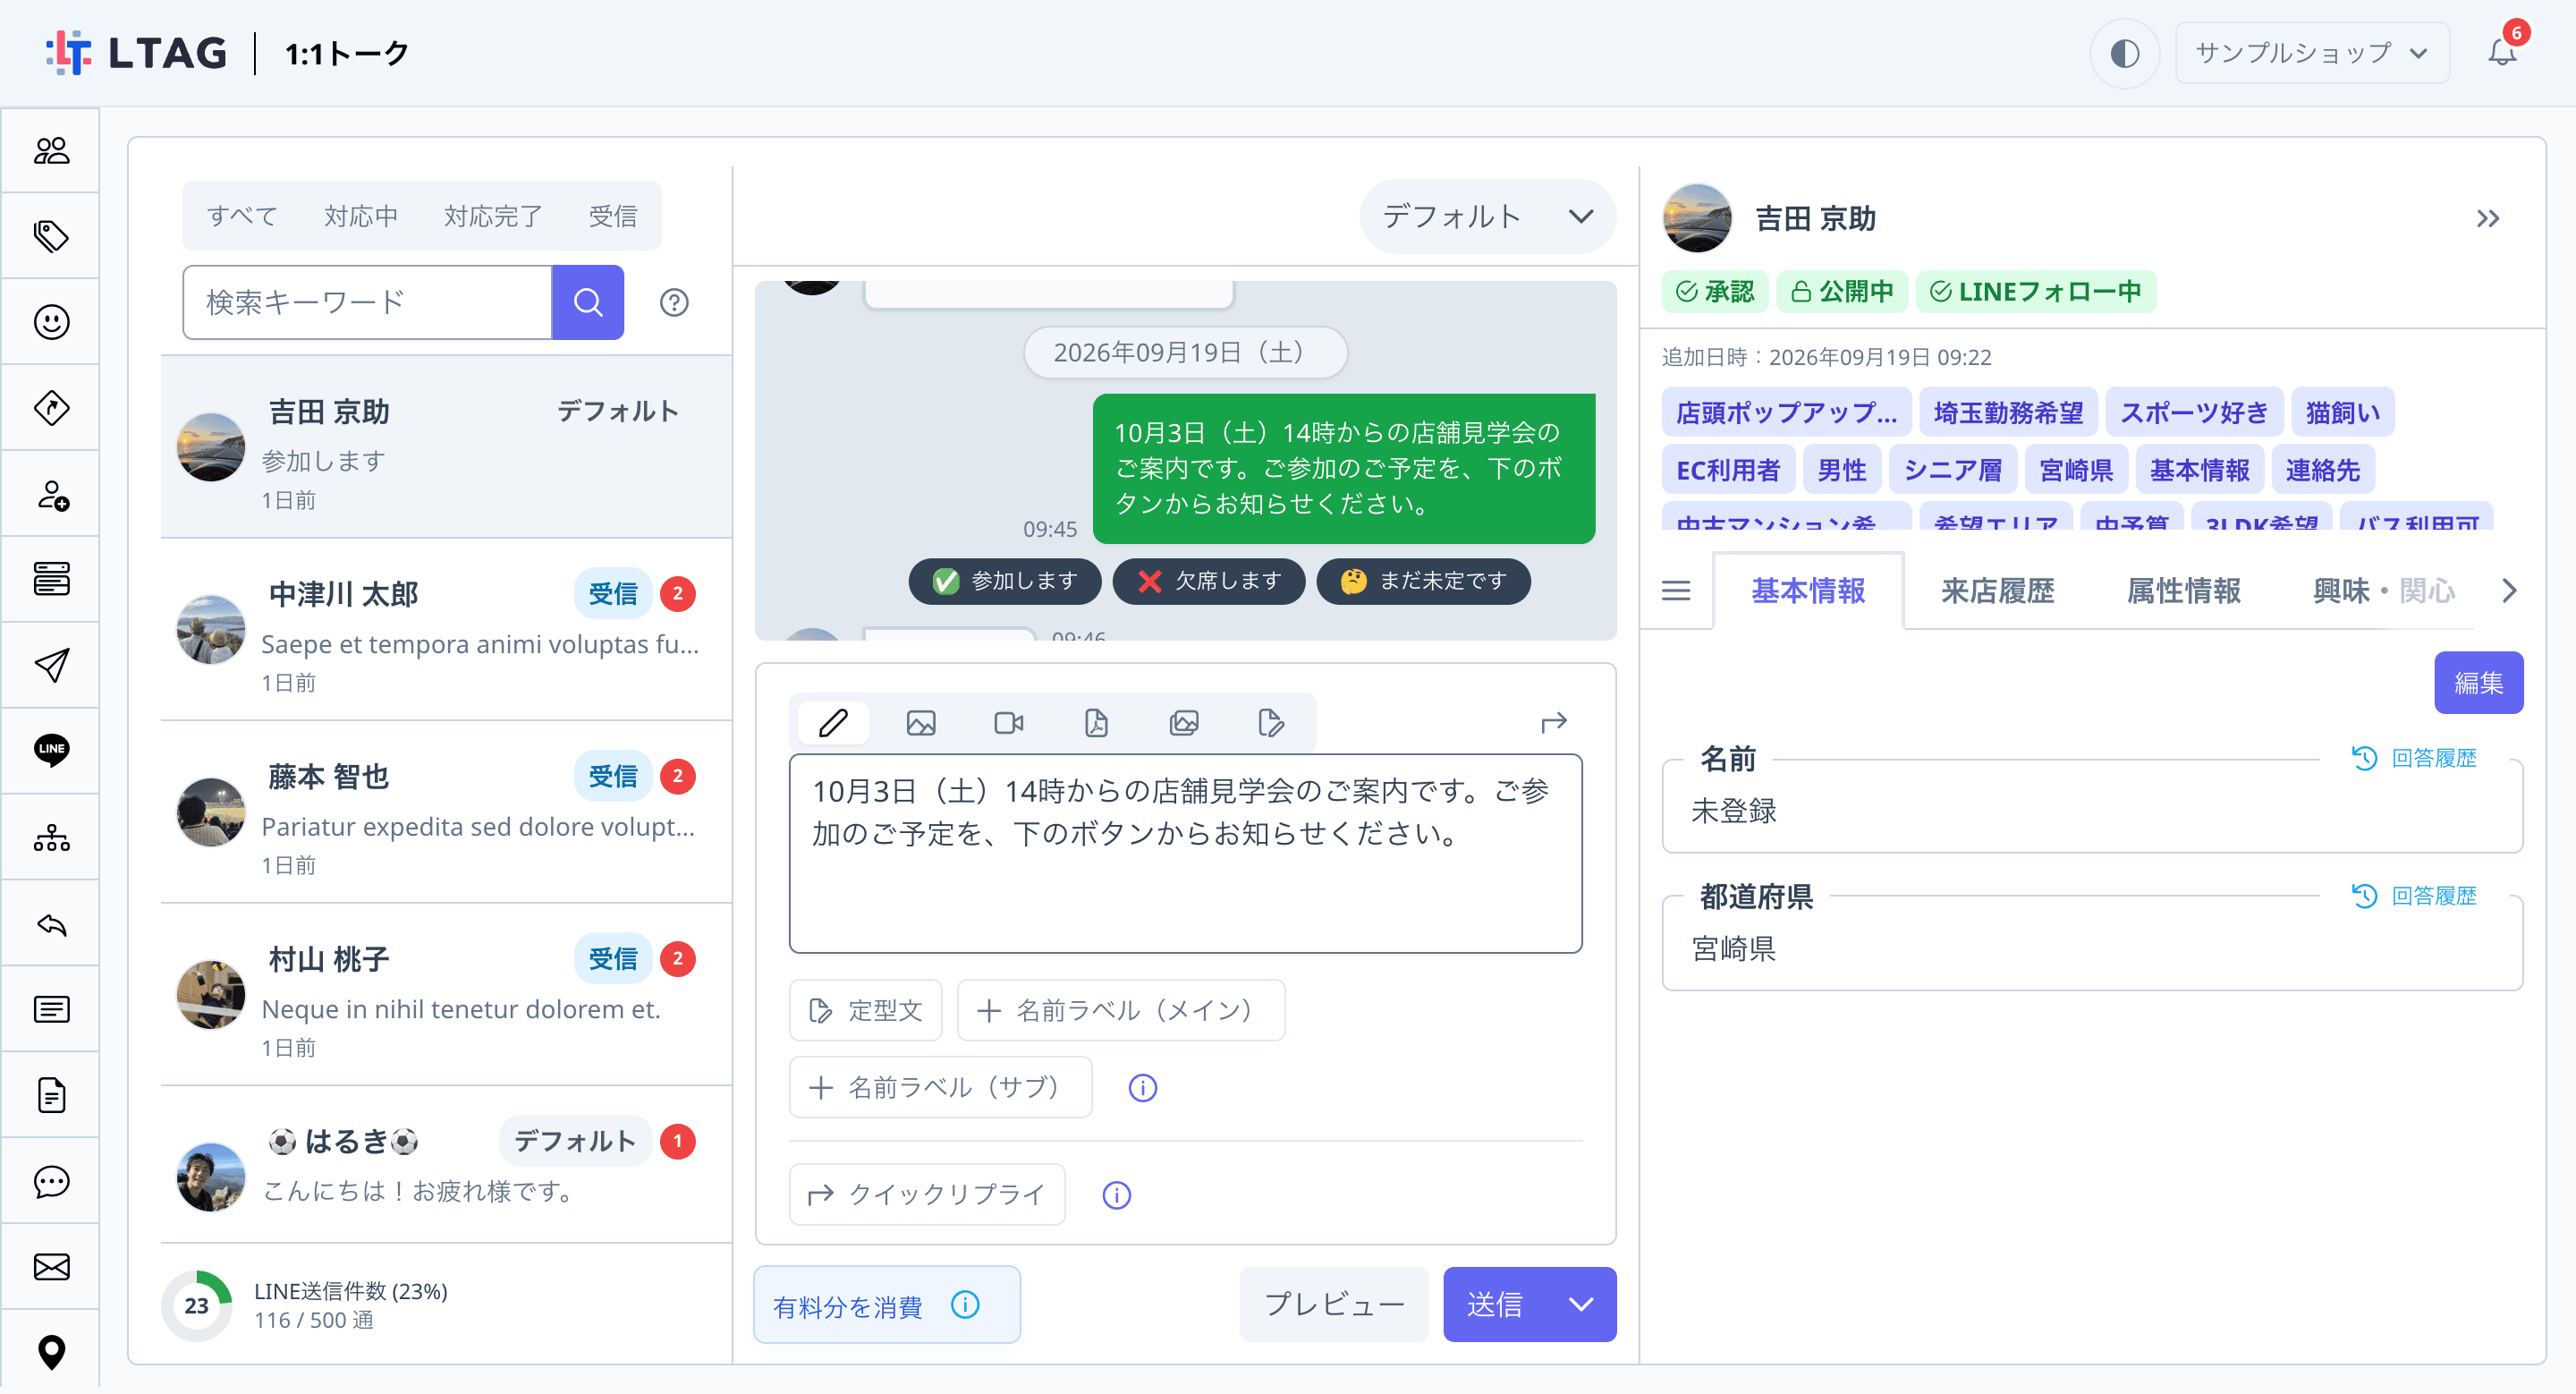Screen dimensions: 2576x1394
Task: Click the info icon beside クイックリプライ
Action: pyautogui.click(x=1116, y=1195)
